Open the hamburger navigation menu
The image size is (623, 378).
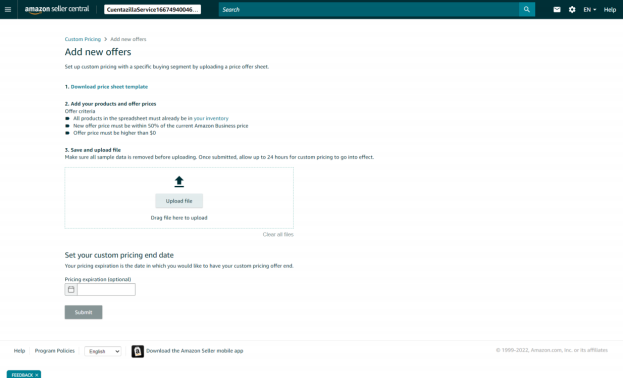coord(8,10)
